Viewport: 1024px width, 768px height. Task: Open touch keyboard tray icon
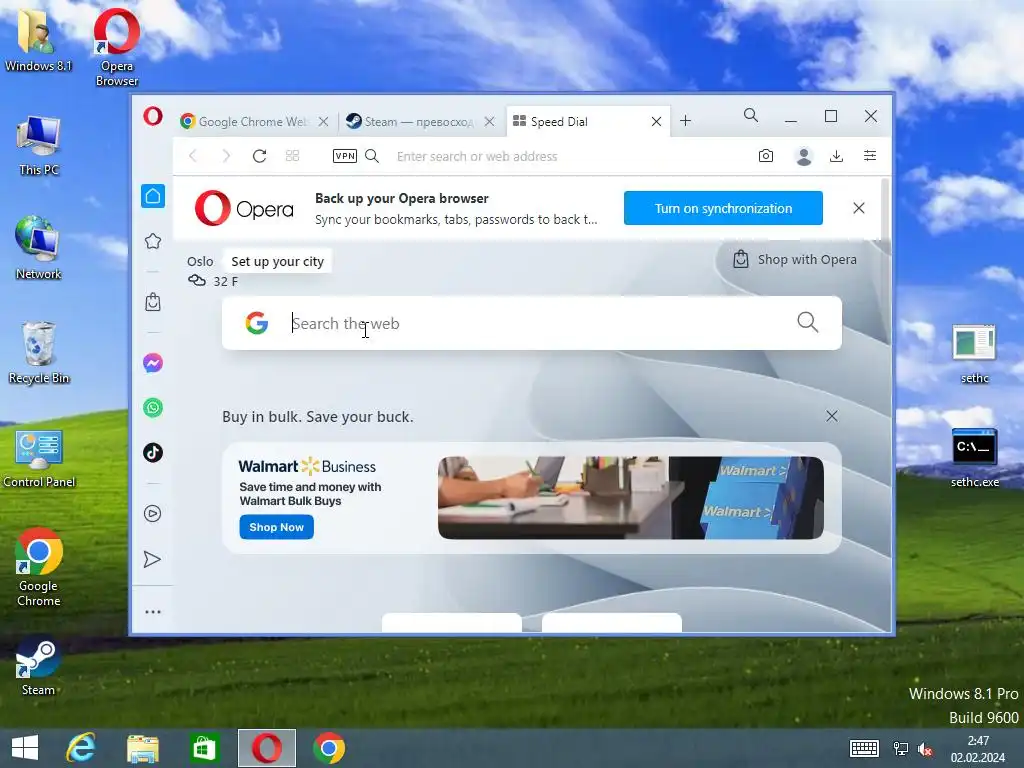point(864,748)
